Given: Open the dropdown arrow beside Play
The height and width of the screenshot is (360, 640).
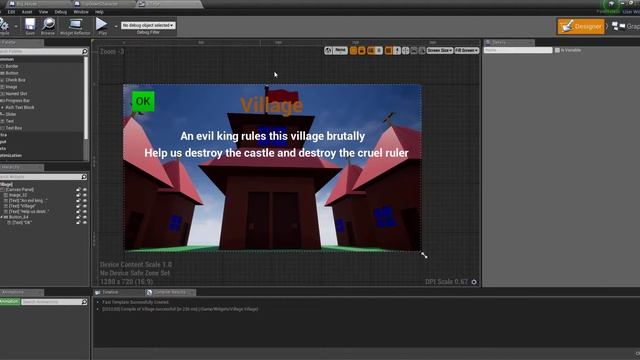Looking at the screenshot, I should point(116,26).
